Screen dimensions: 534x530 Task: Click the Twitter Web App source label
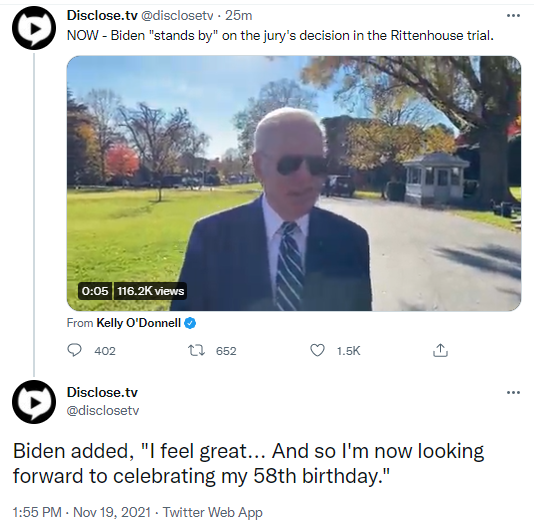click(213, 512)
